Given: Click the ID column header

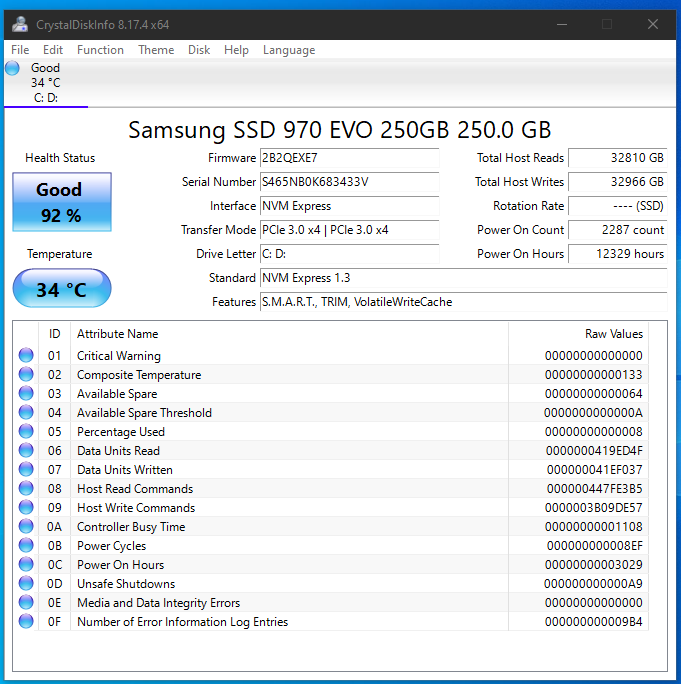Looking at the screenshot, I should 55,334.
